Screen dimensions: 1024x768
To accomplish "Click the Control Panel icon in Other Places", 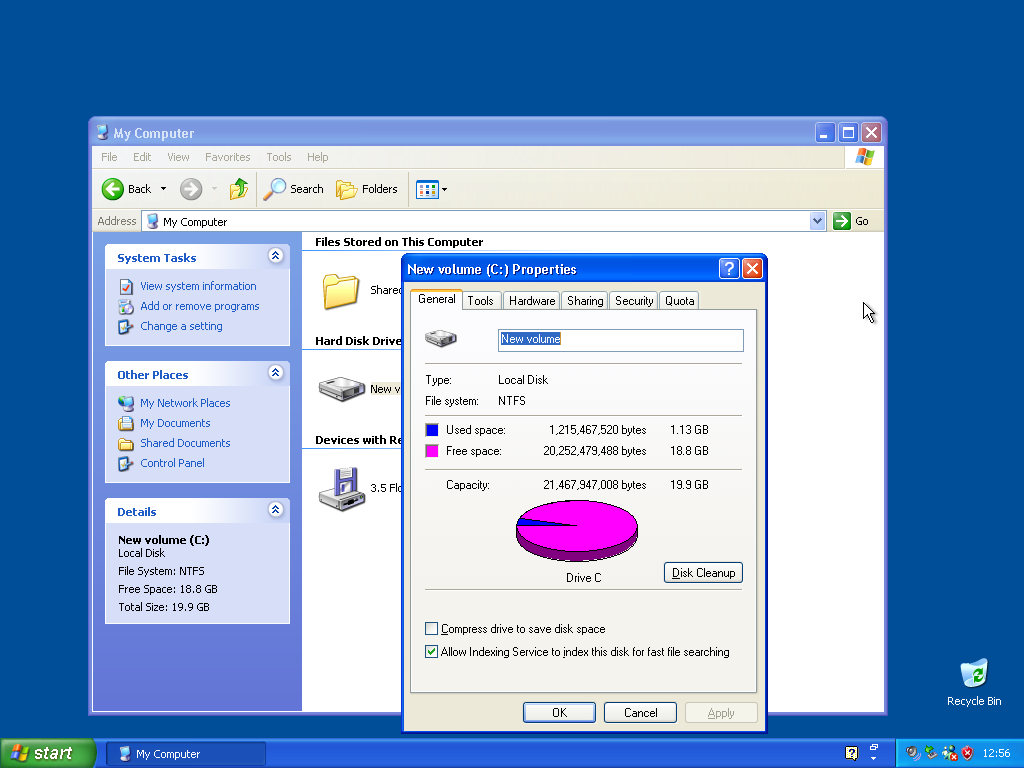I will pyautogui.click(x=126, y=464).
